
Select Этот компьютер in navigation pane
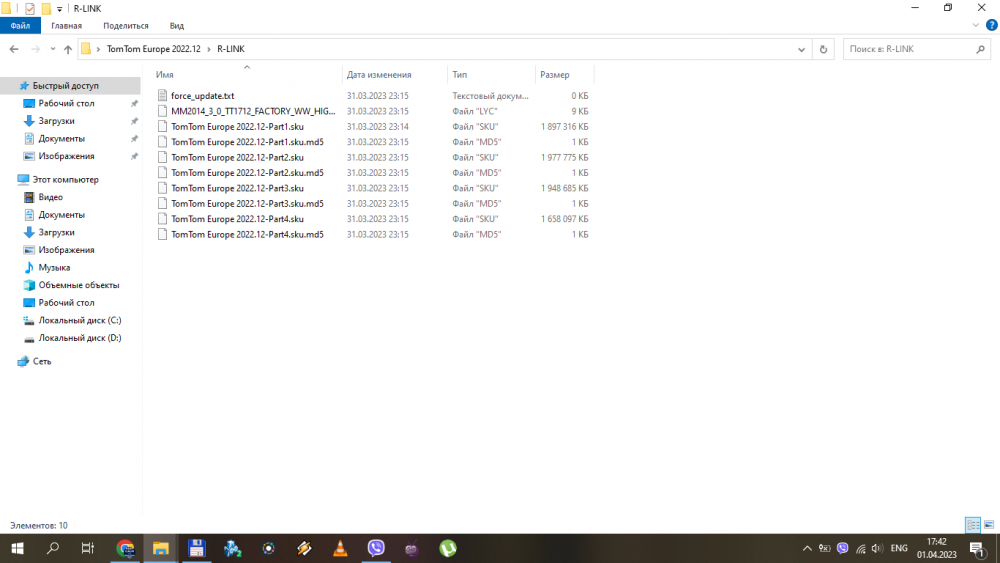[65, 180]
